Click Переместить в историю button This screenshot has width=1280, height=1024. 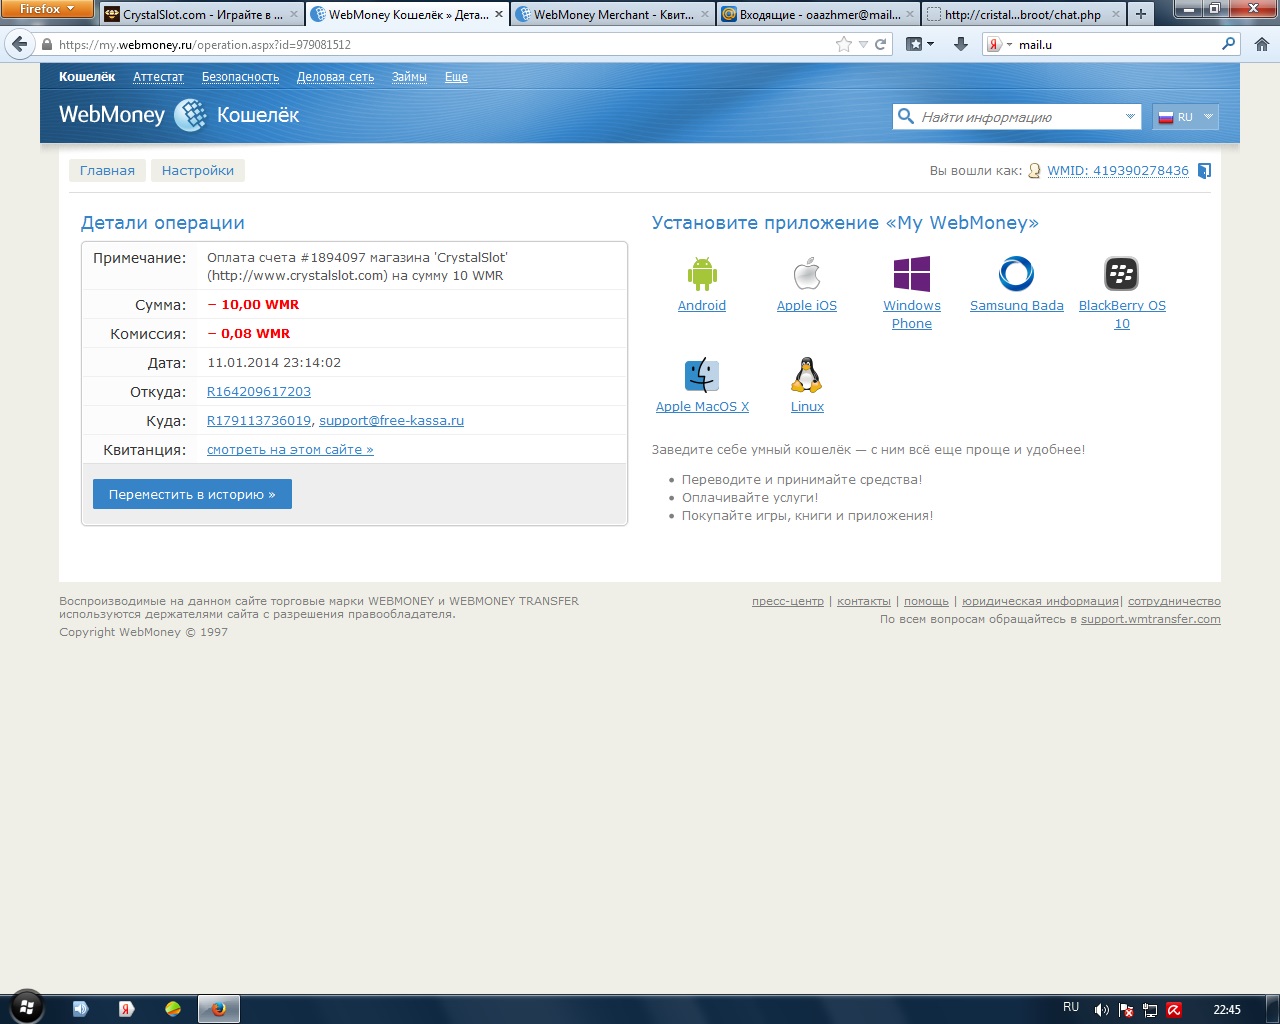192,494
